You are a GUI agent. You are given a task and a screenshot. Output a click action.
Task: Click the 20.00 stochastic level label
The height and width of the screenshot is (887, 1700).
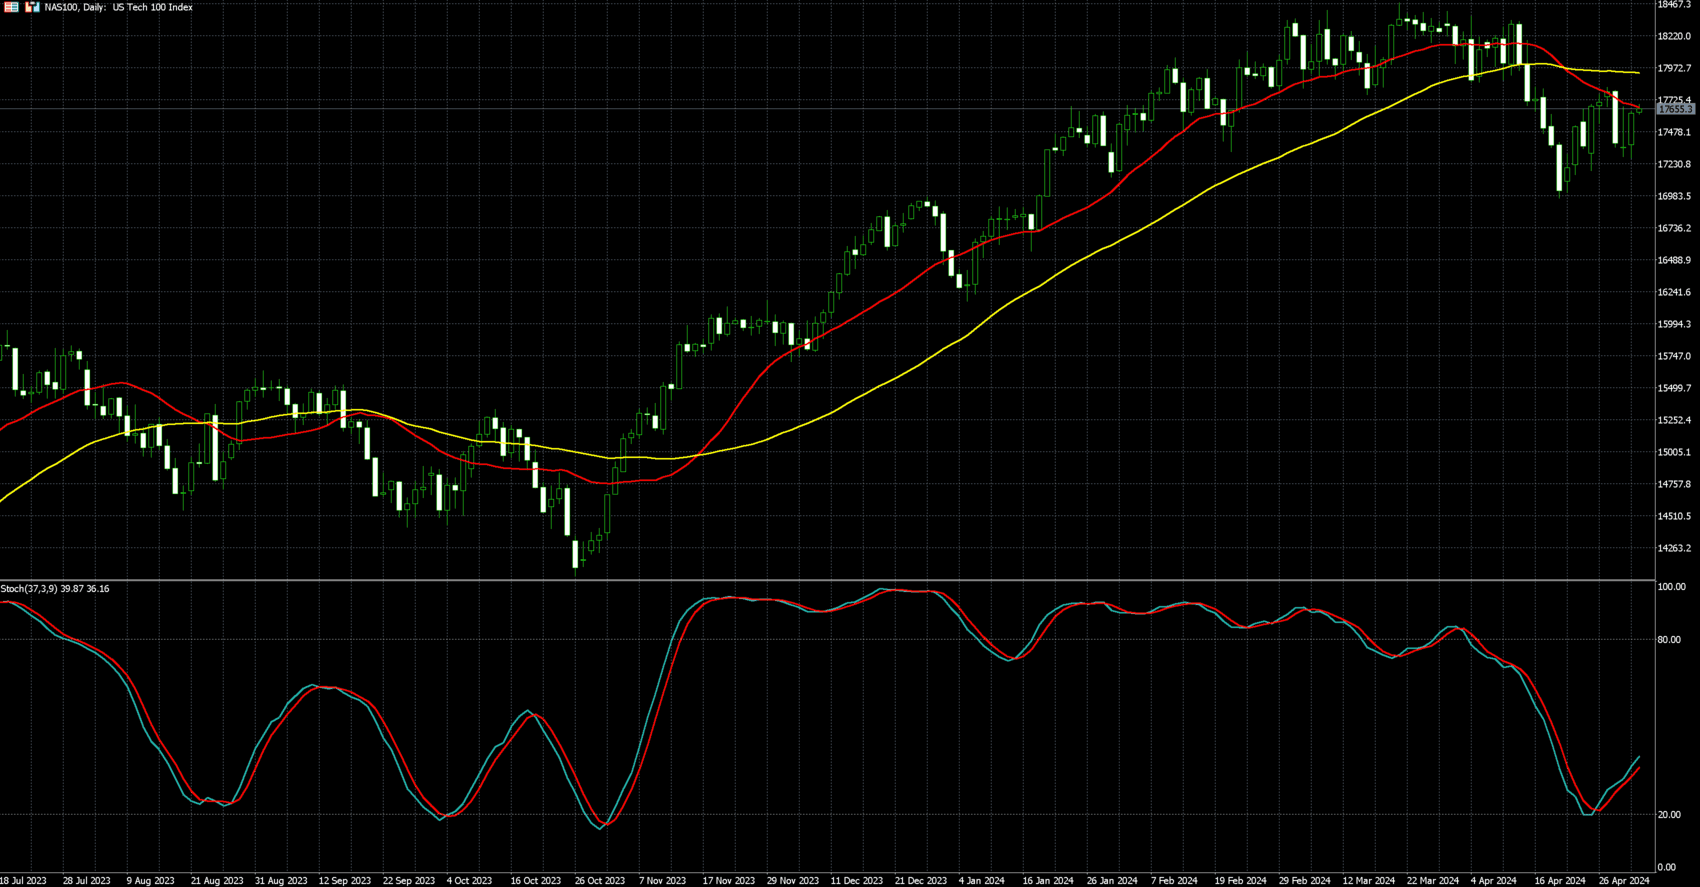pos(1669,815)
